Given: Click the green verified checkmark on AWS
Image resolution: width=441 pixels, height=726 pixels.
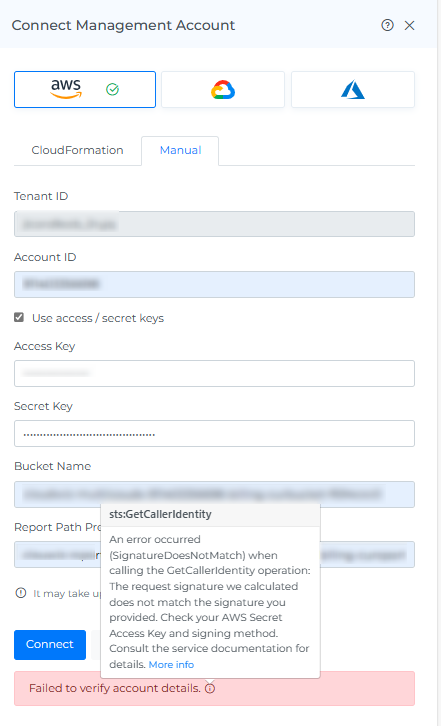Looking at the screenshot, I should (x=113, y=89).
